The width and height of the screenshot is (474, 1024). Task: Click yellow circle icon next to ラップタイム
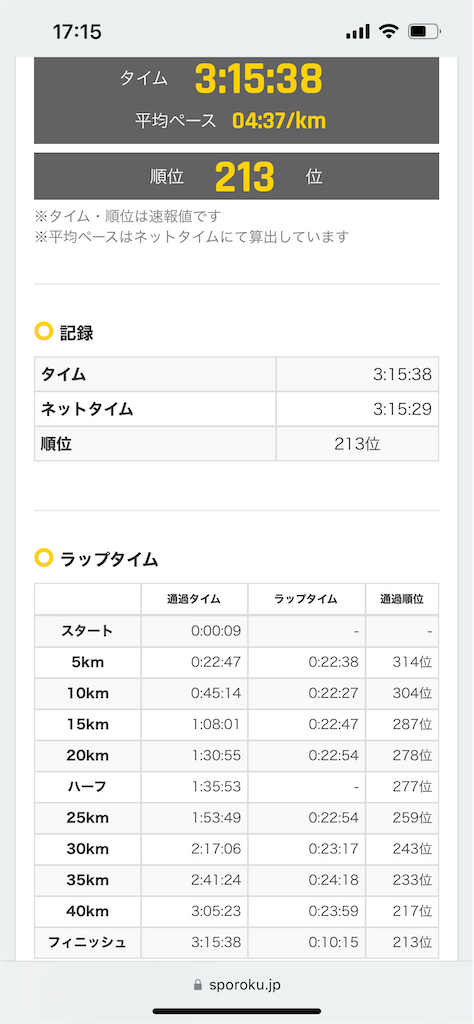click(x=43, y=558)
